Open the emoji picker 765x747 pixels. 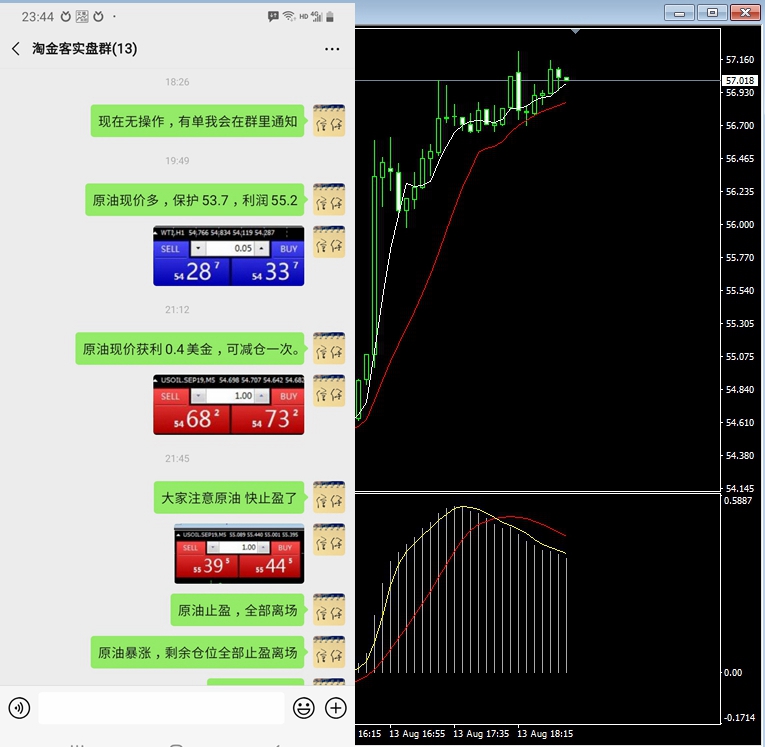point(303,708)
